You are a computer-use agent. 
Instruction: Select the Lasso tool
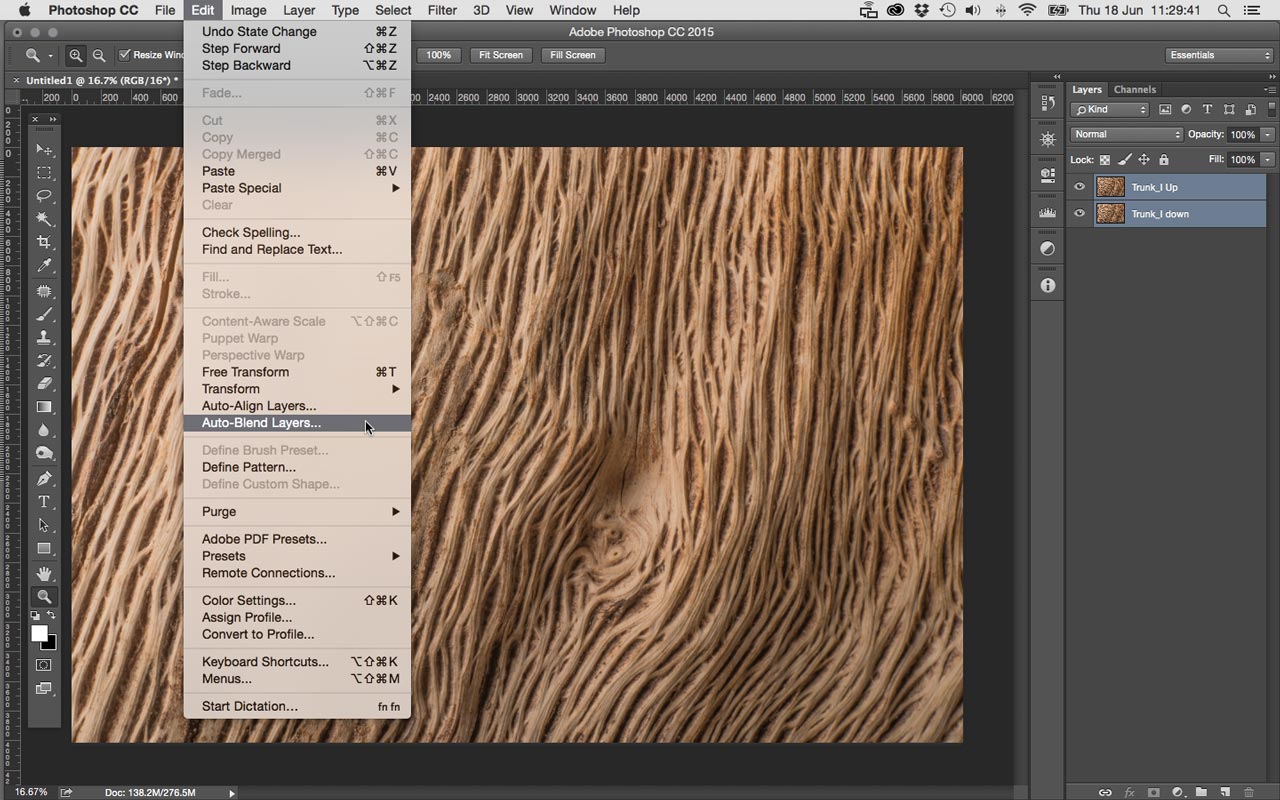[x=44, y=196]
